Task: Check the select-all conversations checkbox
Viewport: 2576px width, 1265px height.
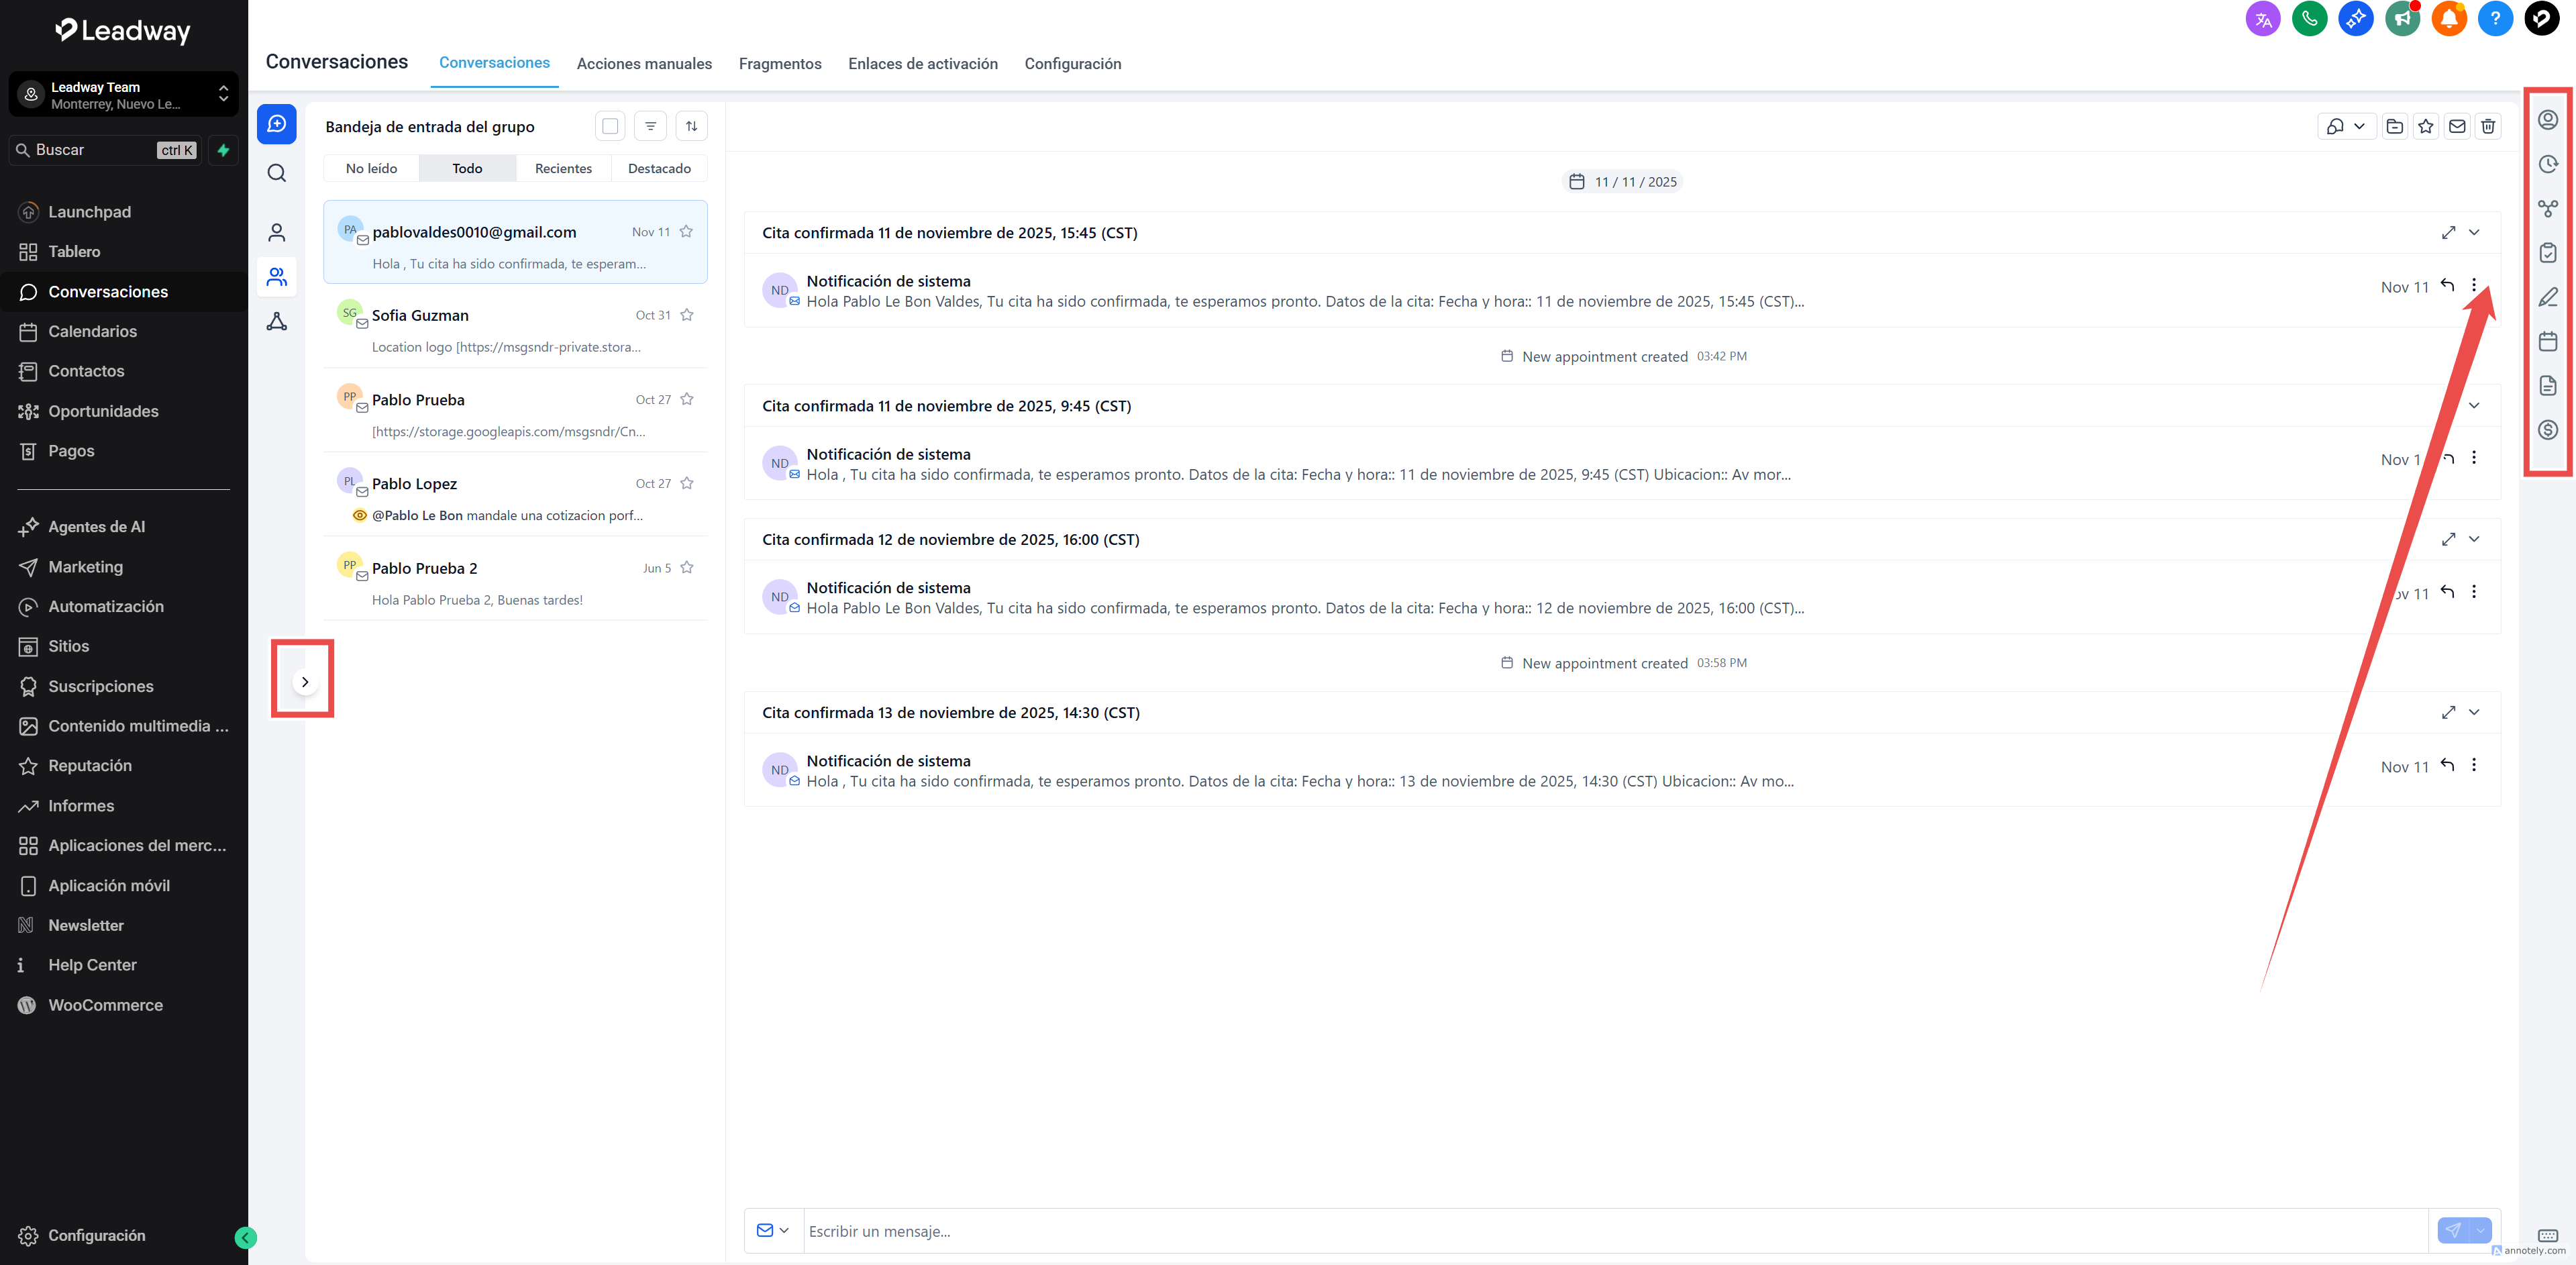Action: point(610,126)
